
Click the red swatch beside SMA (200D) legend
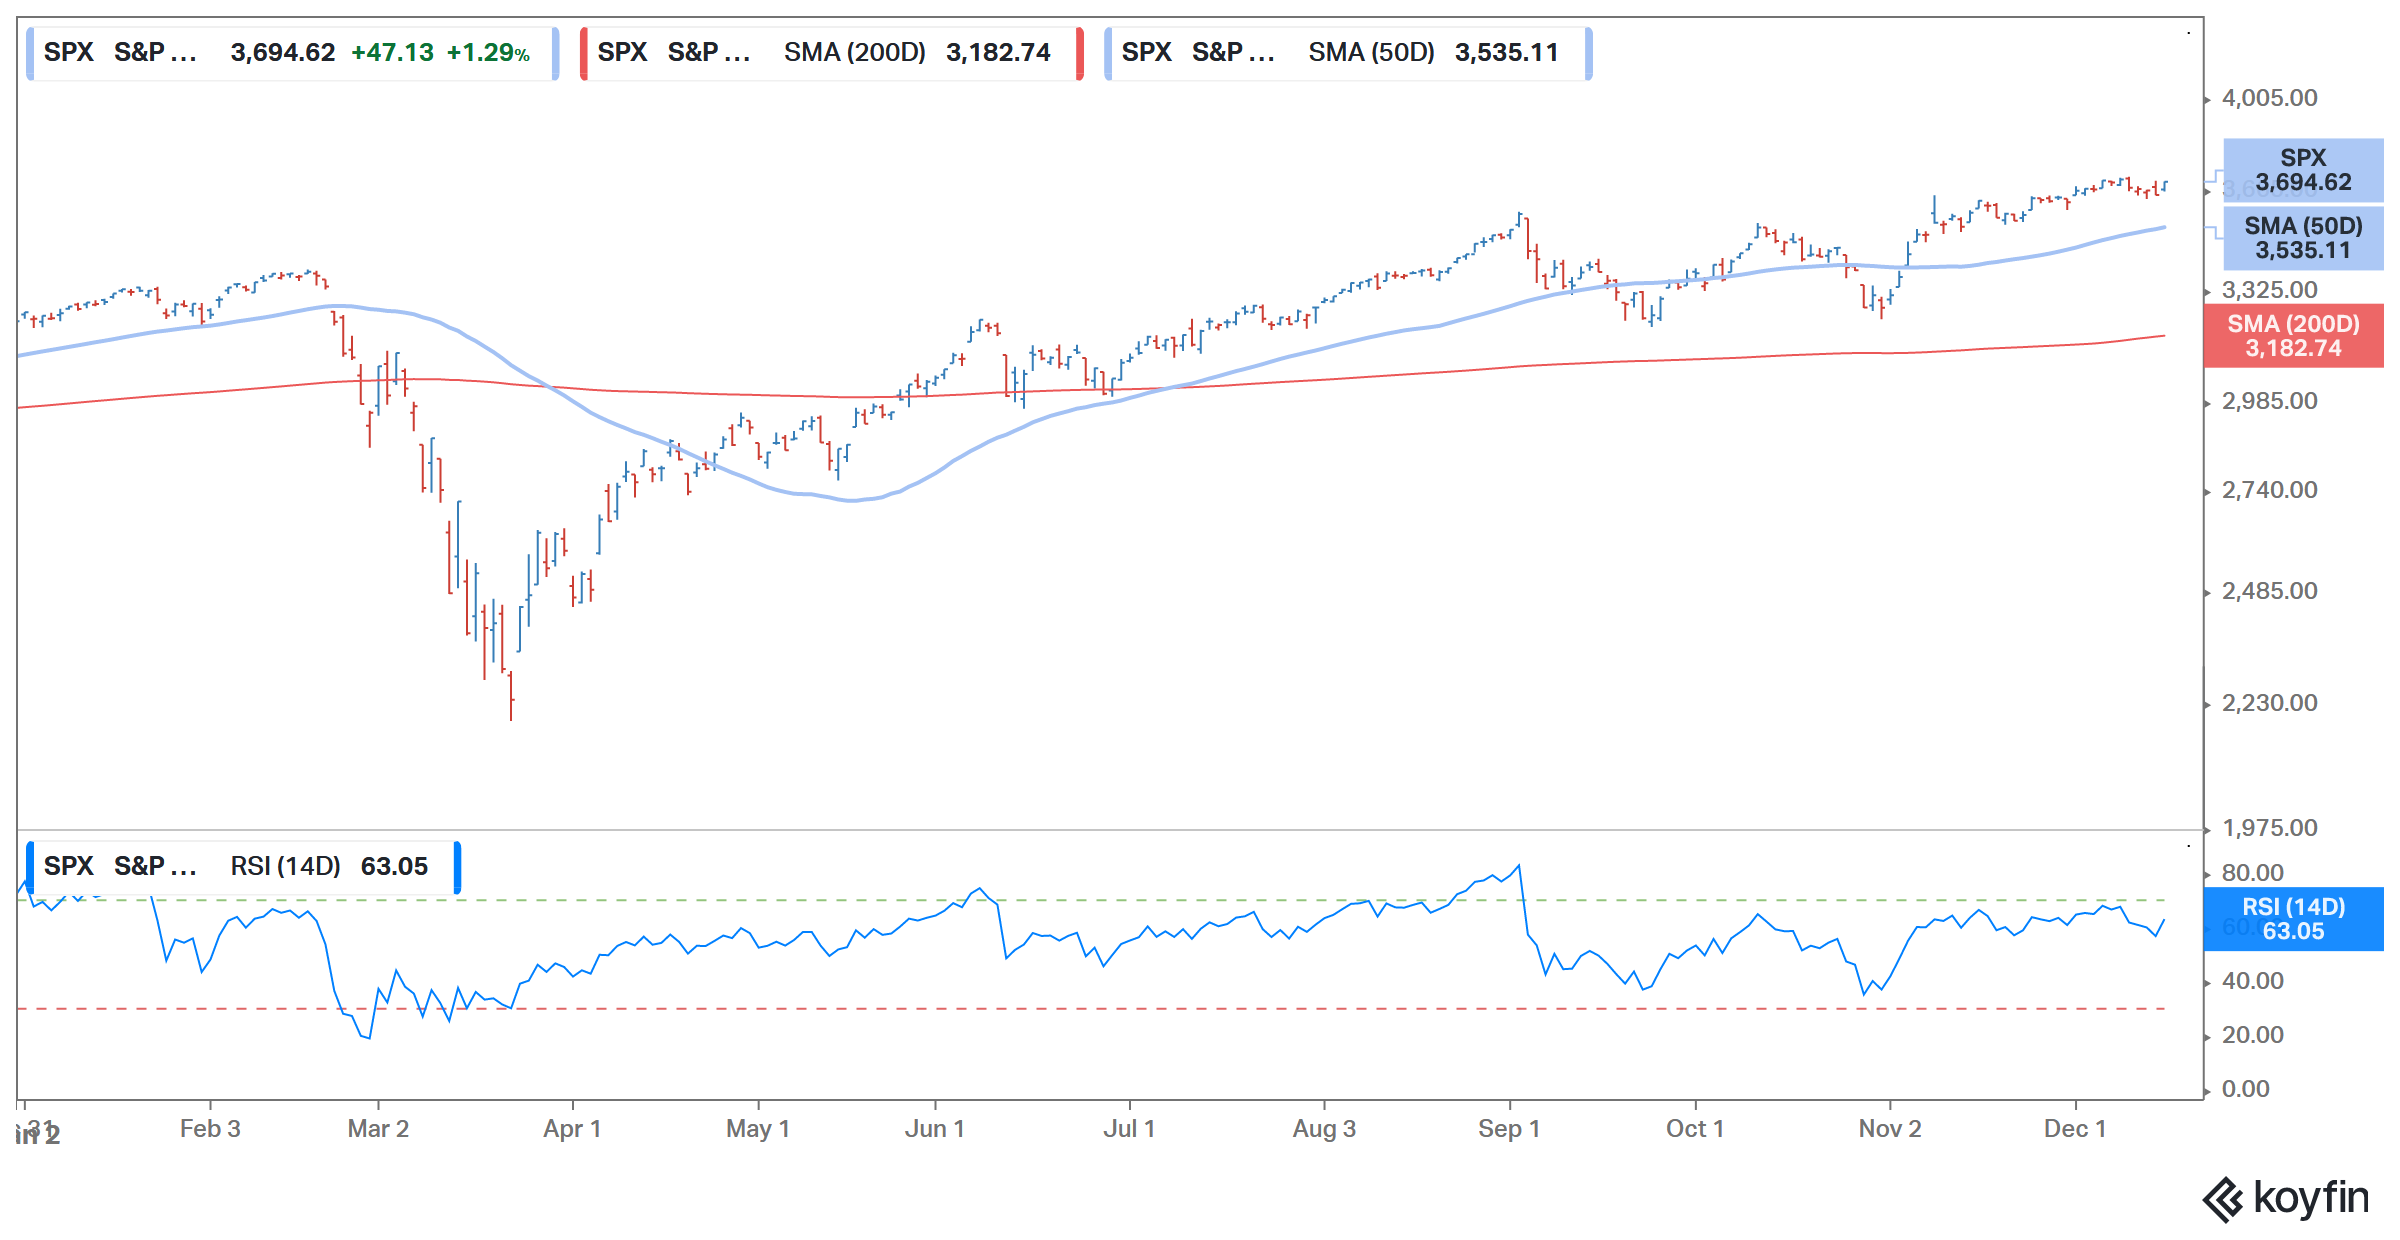(584, 53)
